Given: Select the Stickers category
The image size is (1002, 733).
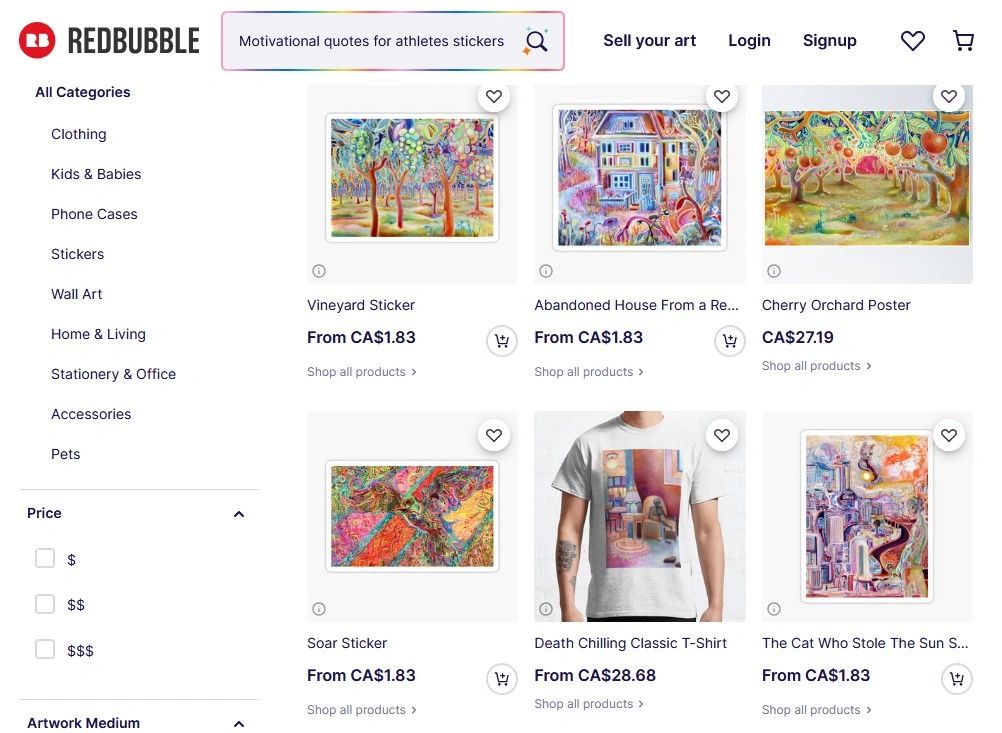Looking at the screenshot, I should point(77,254).
